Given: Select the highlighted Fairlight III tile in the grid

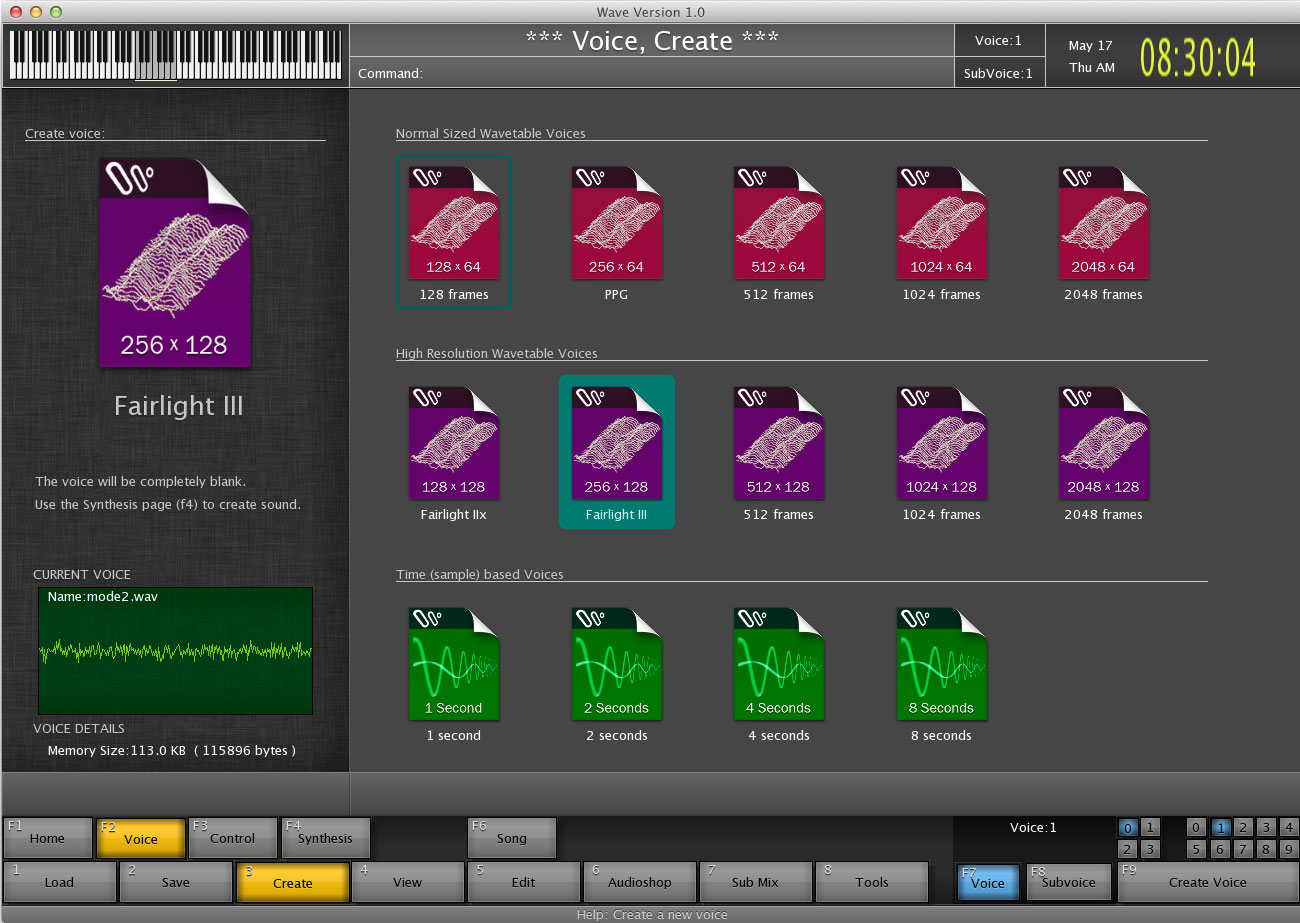Looking at the screenshot, I should [x=617, y=452].
